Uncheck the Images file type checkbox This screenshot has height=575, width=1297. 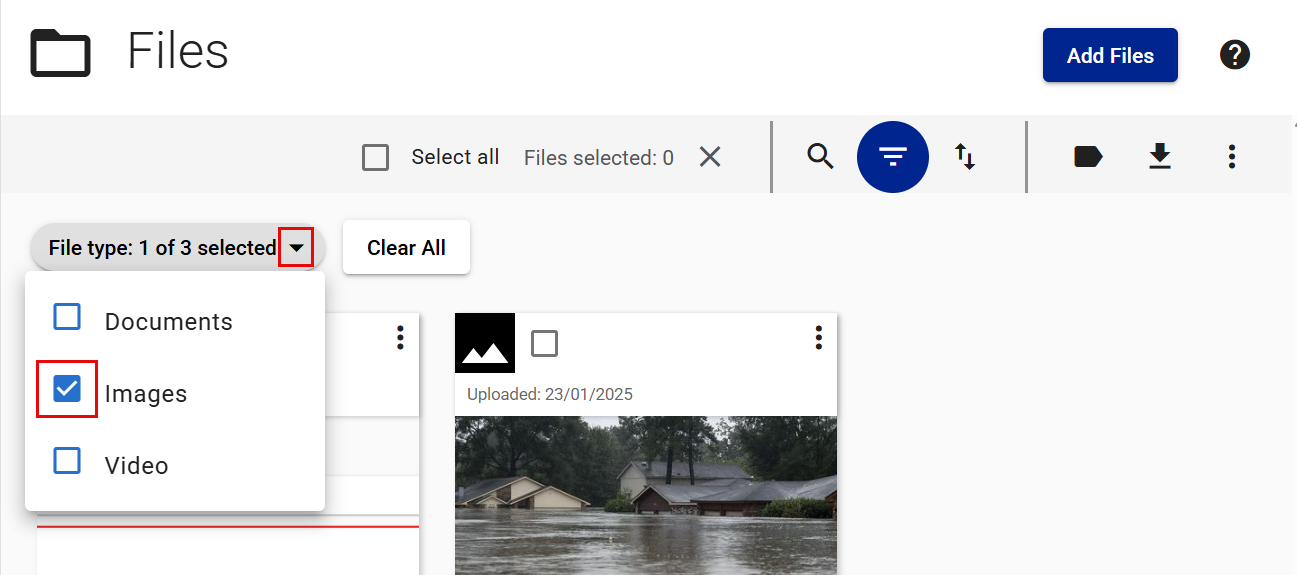[67, 389]
